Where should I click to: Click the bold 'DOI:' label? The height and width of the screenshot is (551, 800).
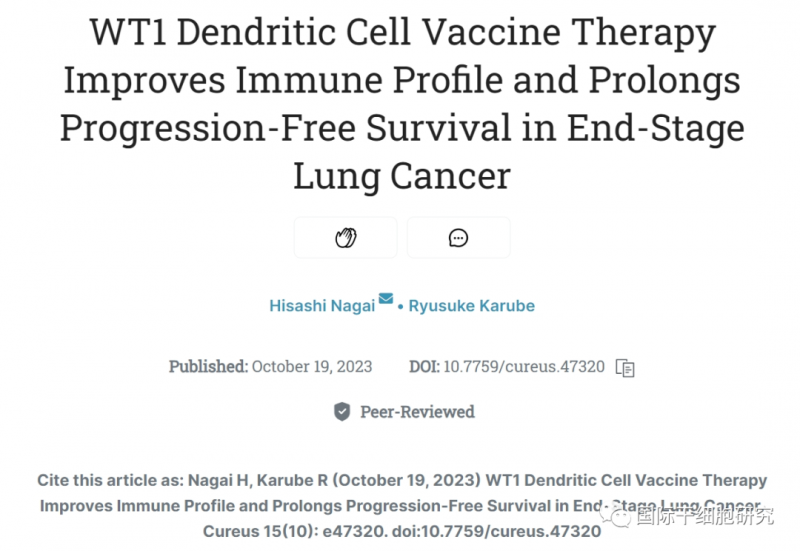(x=424, y=367)
